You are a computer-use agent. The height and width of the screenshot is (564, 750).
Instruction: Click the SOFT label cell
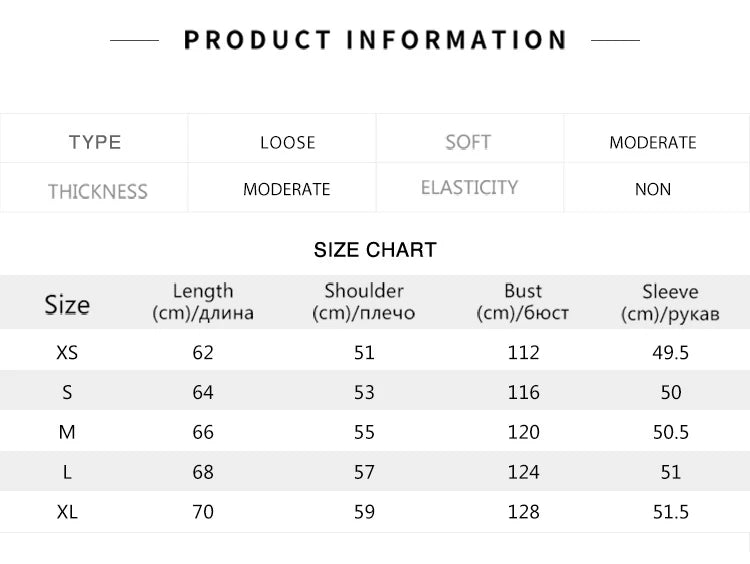coord(468,142)
